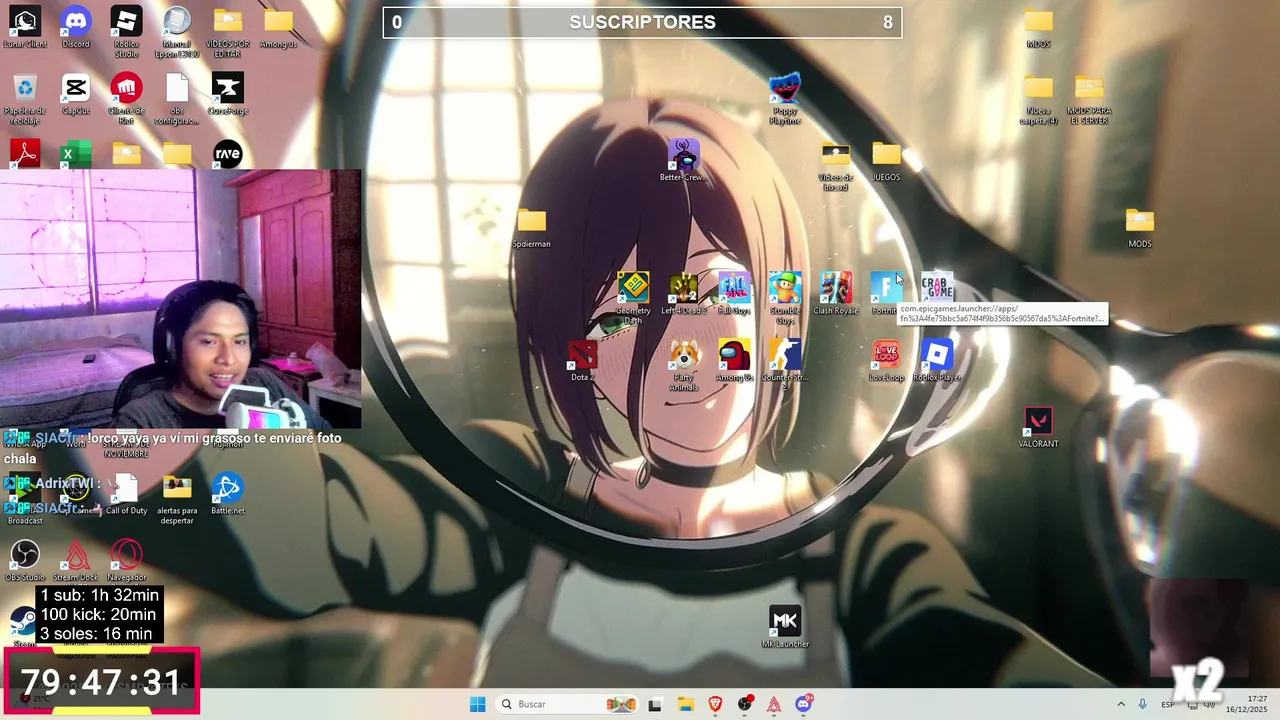
Task: Expand the hidden system tray icons
Action: 1120,704
